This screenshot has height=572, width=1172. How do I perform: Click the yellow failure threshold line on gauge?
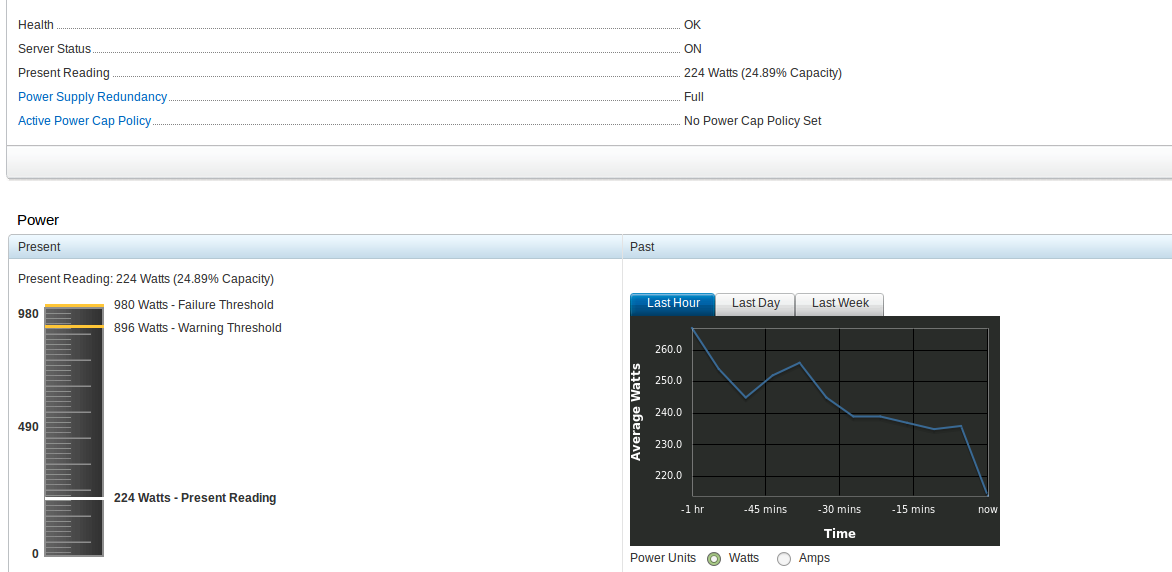coord(74,306)
